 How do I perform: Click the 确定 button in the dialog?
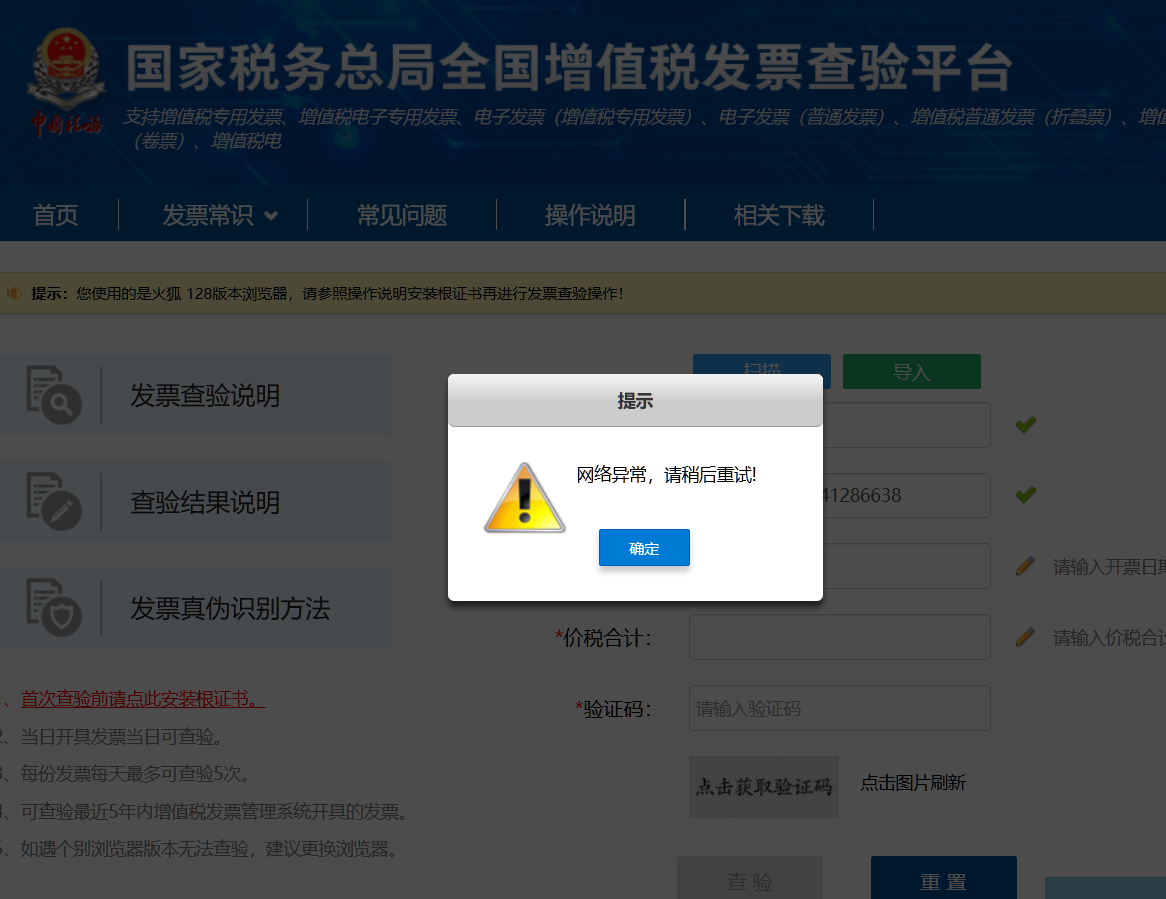(644, 547)
